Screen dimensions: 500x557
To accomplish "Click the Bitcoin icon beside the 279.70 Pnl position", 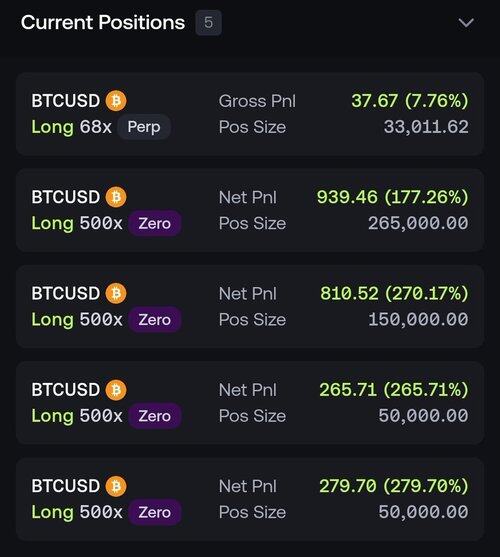I will tap(116, 486).
